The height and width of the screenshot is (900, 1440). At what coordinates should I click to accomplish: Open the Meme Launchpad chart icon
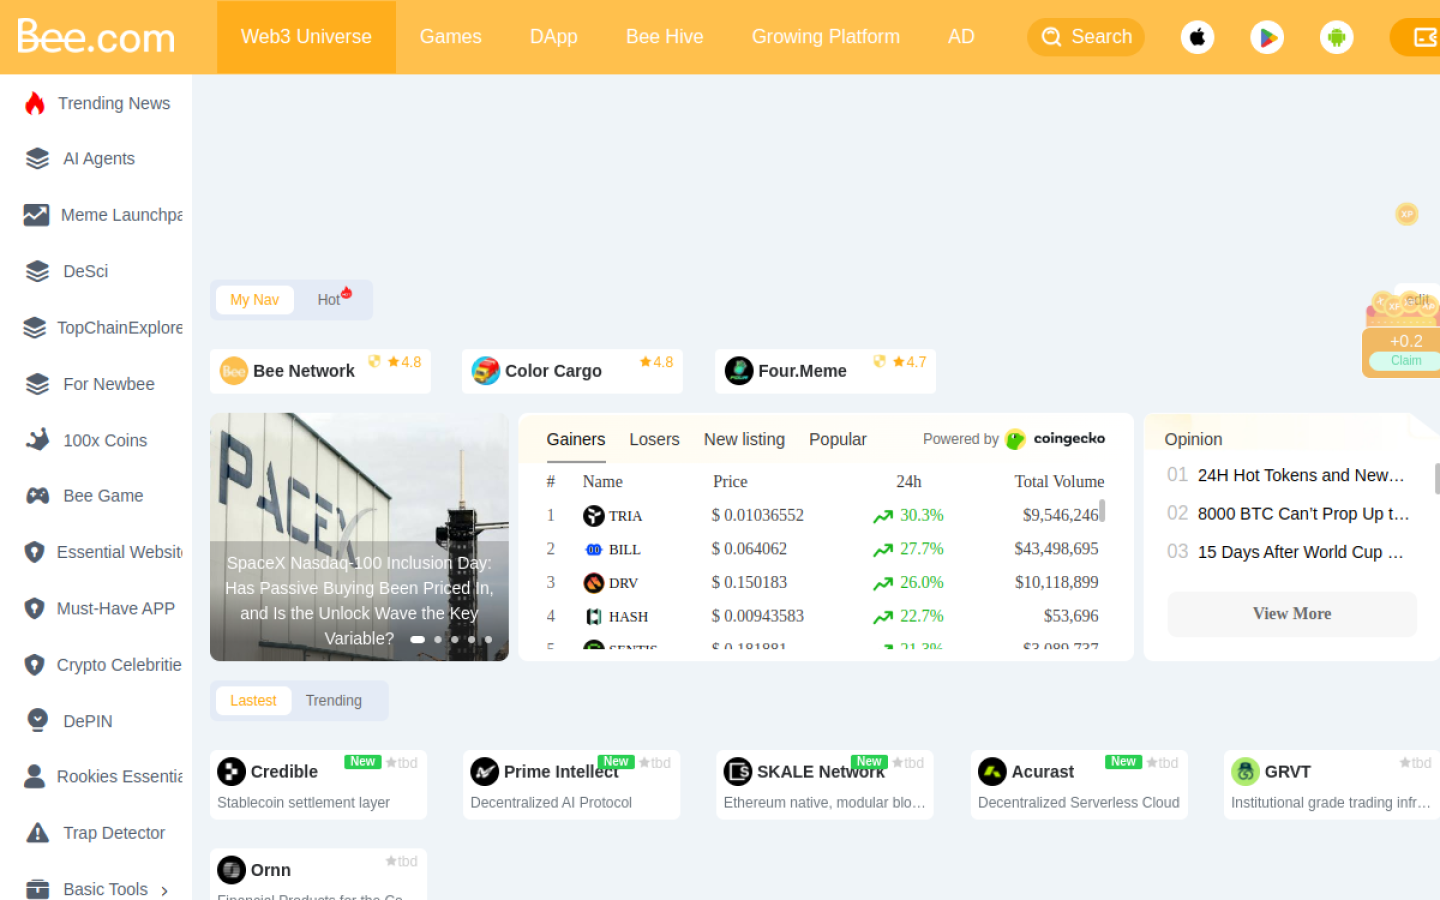(x=36, y=215)
